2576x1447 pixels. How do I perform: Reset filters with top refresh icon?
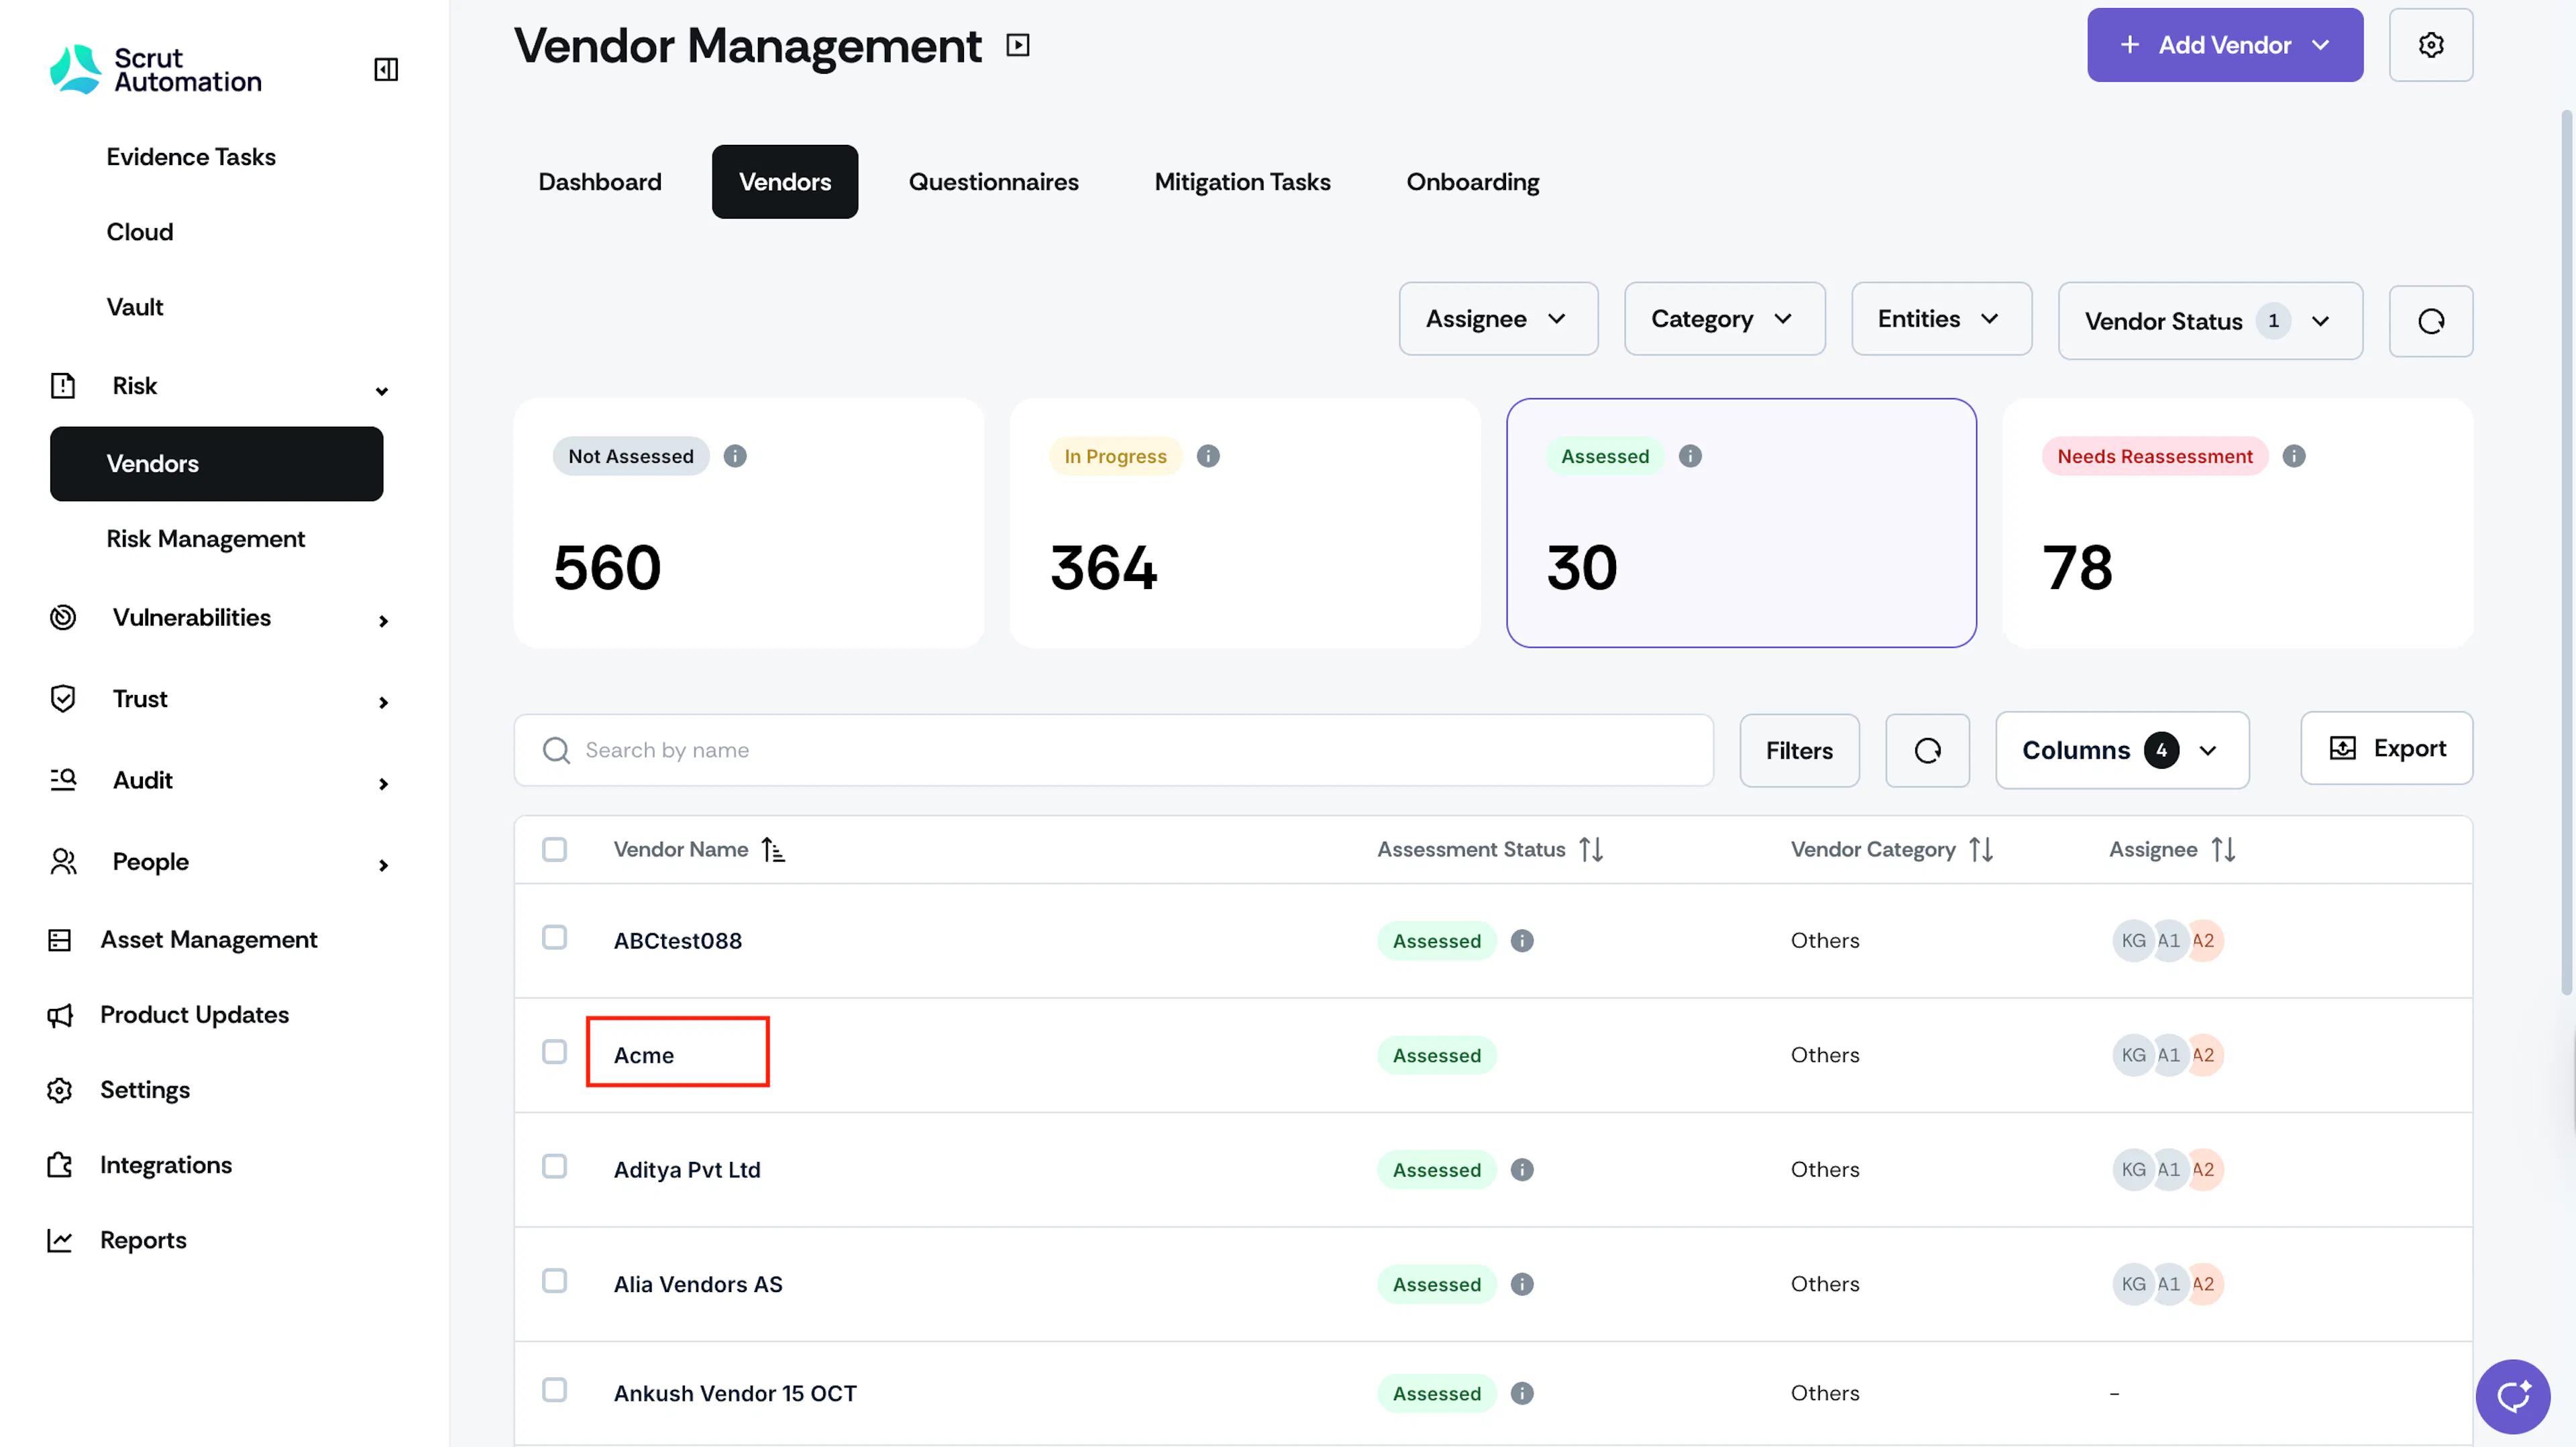click(2430, 321)
